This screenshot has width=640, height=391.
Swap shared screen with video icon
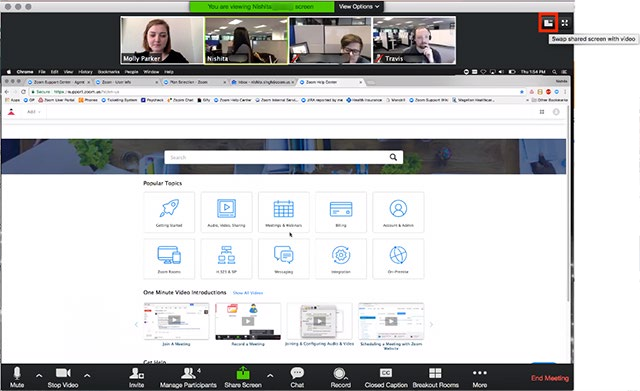pyautogui.click(x=548, y=23)
